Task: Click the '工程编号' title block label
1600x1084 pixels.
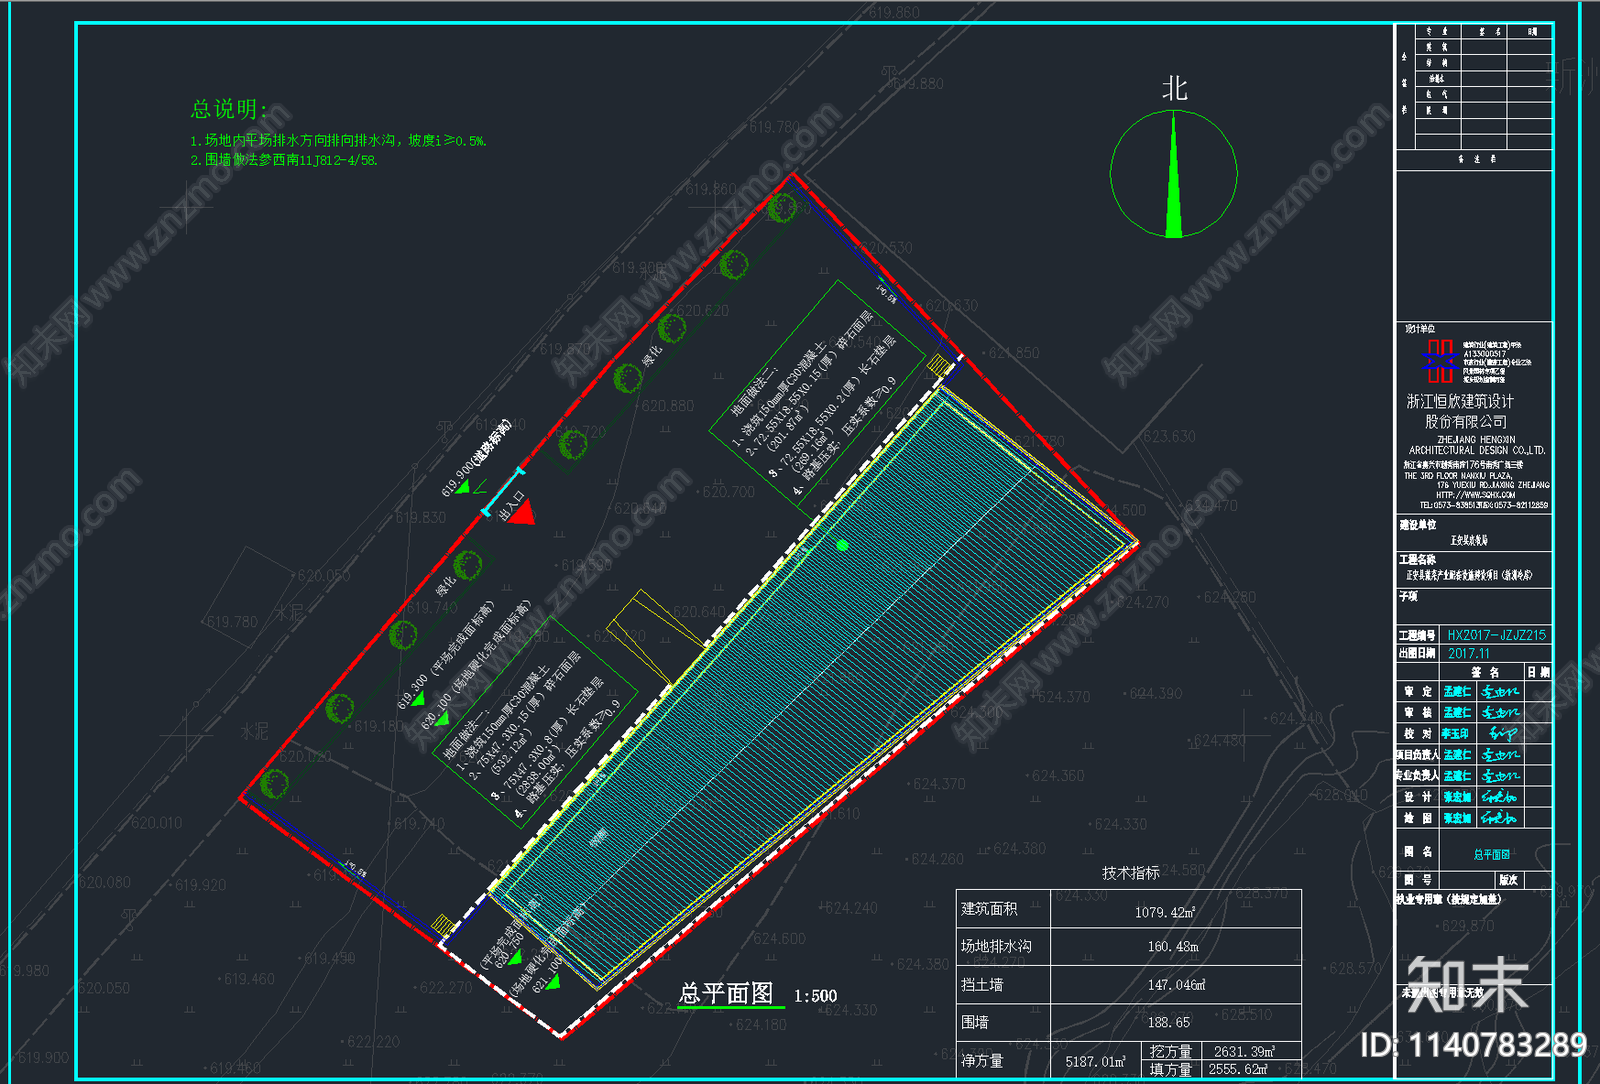Action: click(1417, 635)
